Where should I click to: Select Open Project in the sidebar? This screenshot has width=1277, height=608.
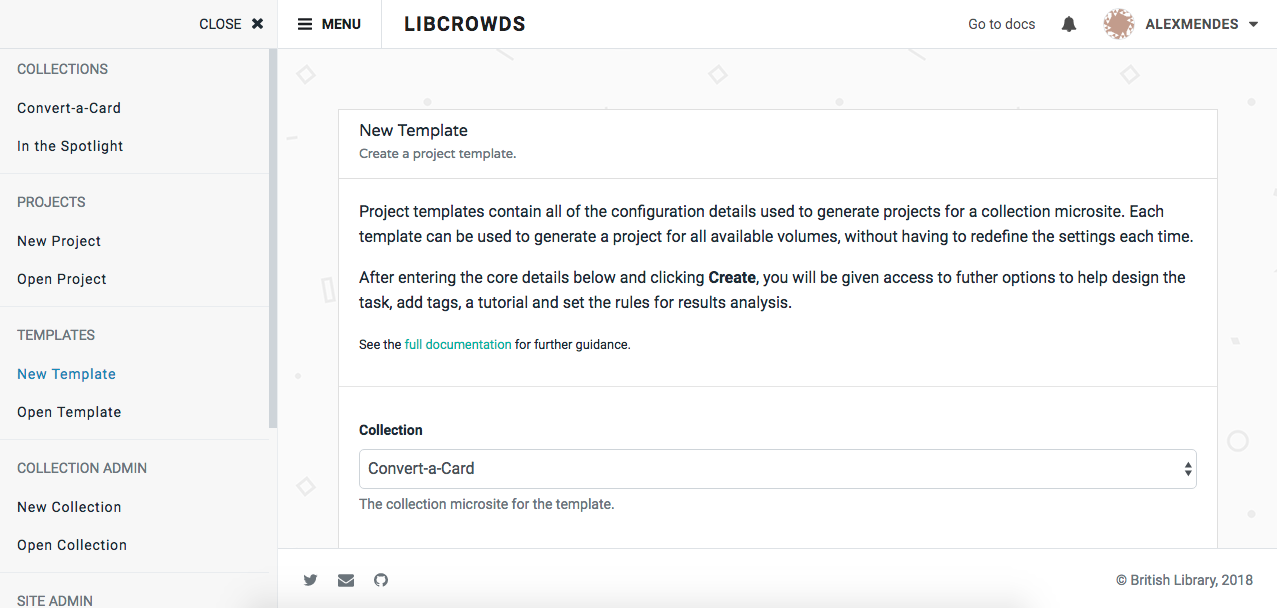tap(61, 278)
